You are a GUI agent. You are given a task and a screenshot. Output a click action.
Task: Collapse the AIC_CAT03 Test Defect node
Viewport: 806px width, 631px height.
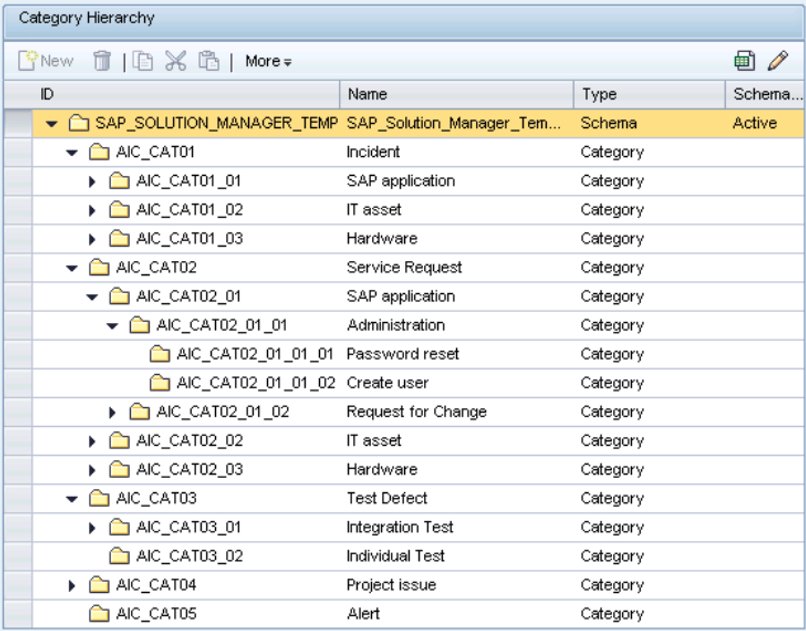coord(72,499)
